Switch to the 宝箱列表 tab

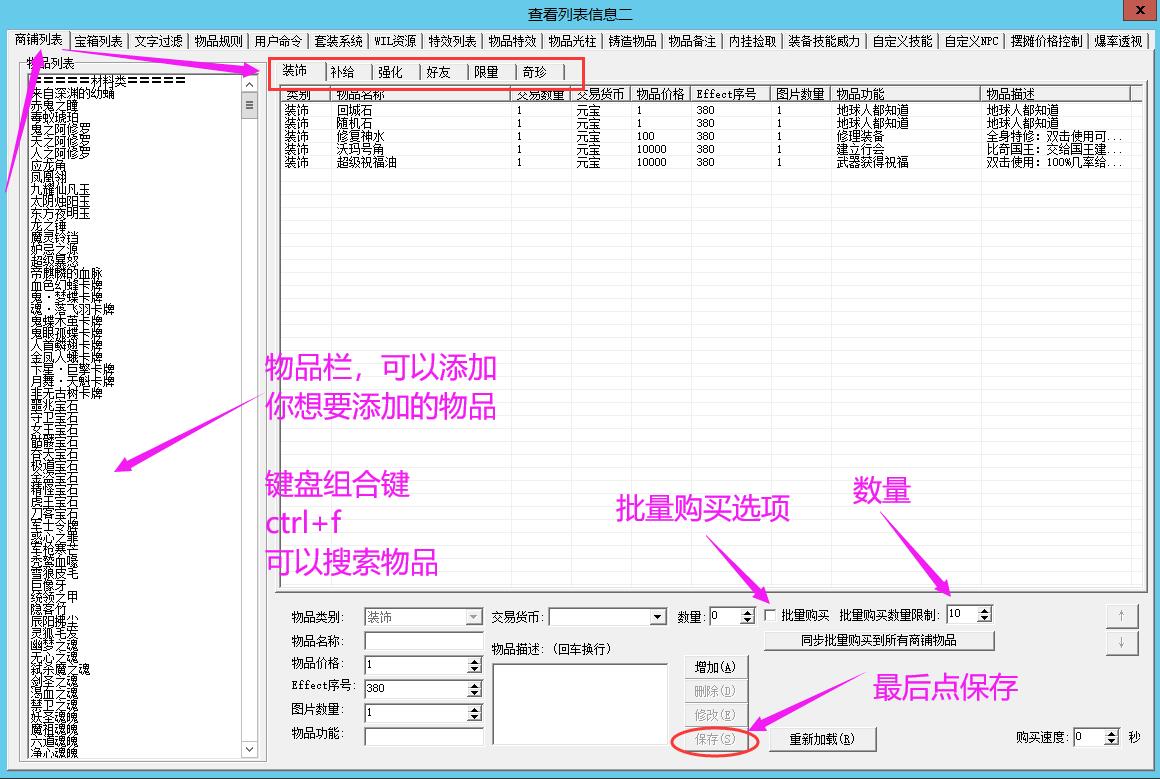[x=99, y=41]
